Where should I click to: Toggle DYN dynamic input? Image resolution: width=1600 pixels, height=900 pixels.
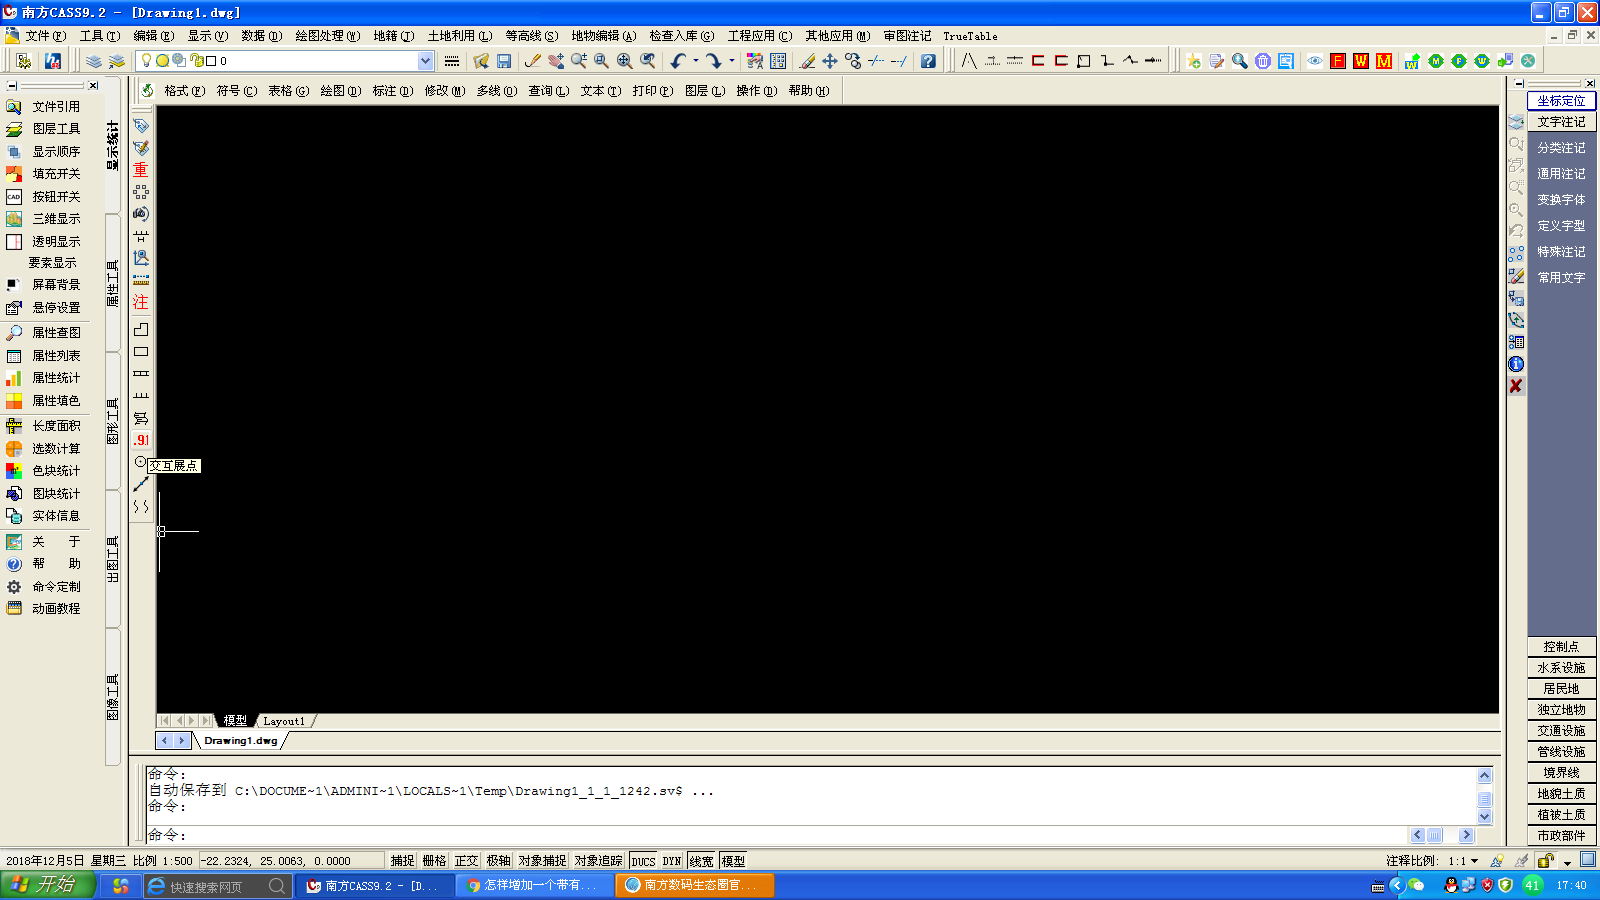tap(672, 861)
